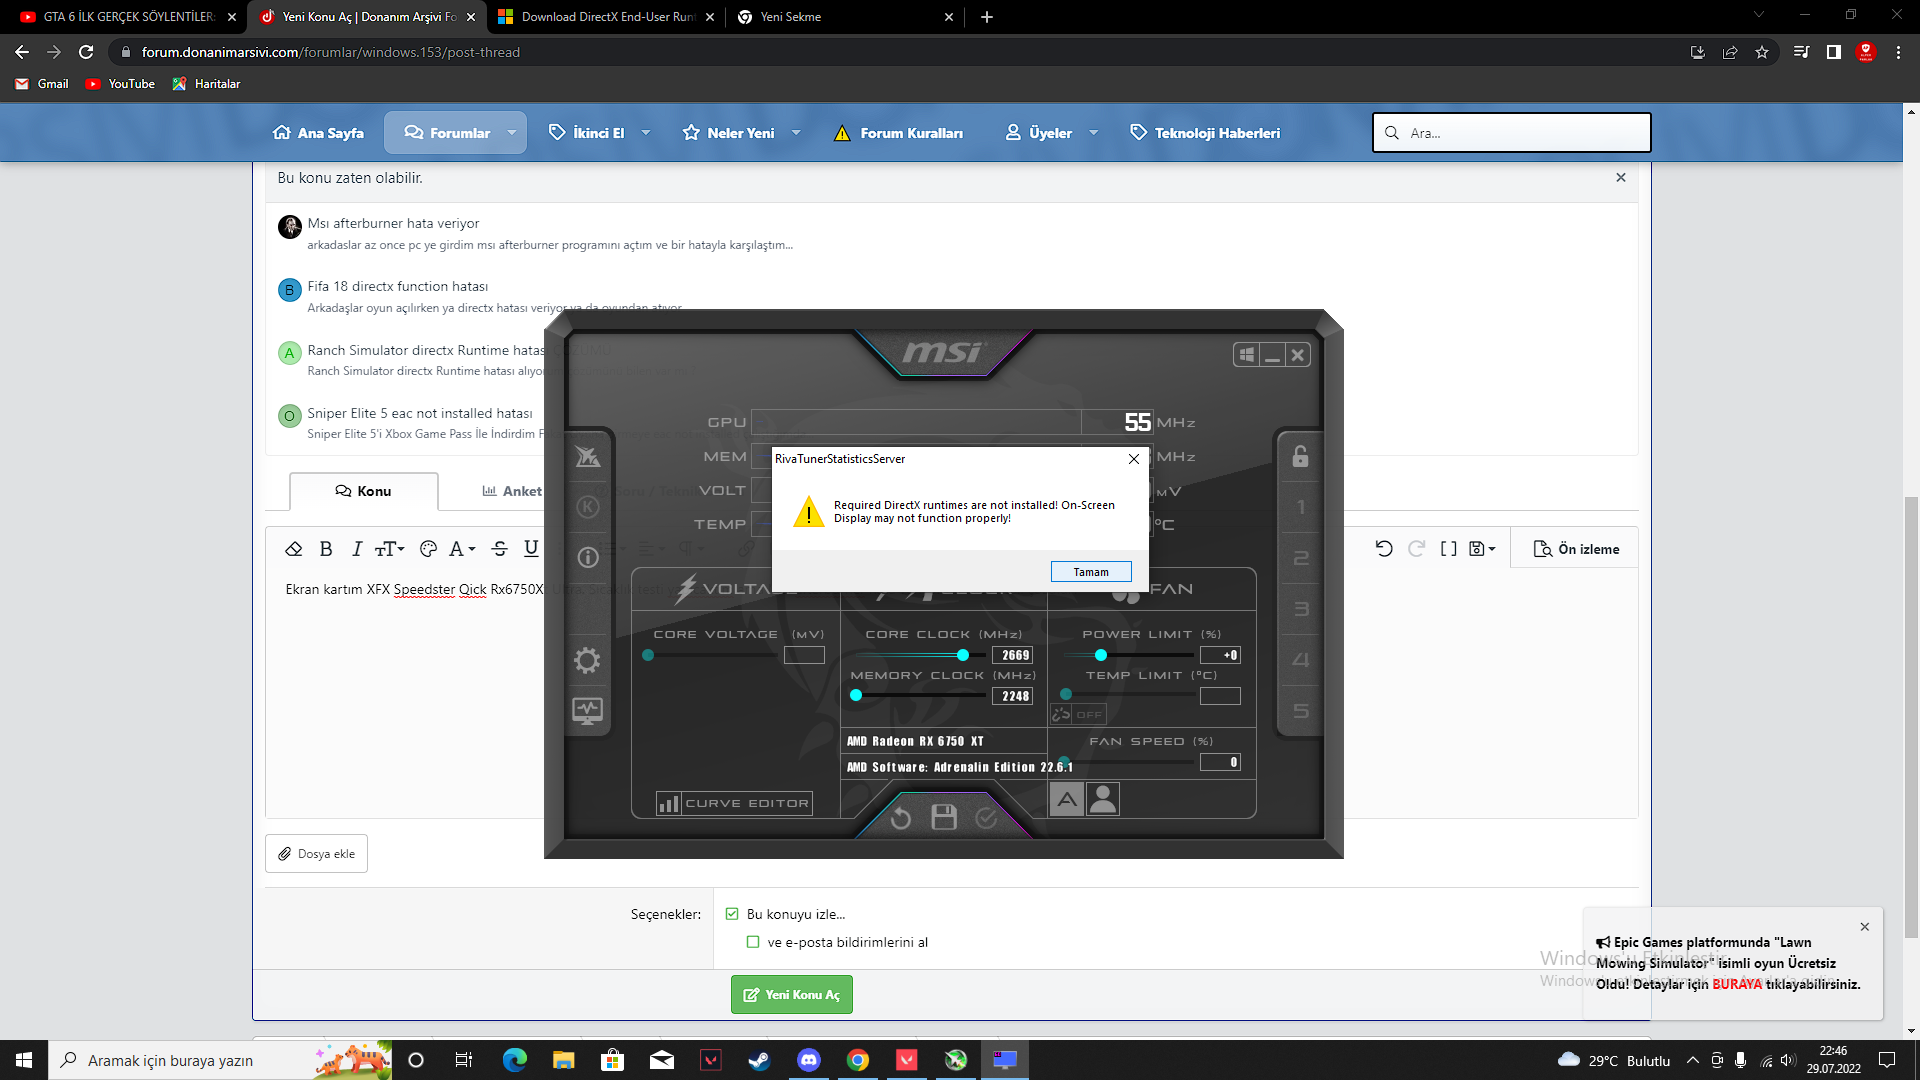Switch to Anket tab
This screenshot has width=1920, height=1080.
[512, 491]
